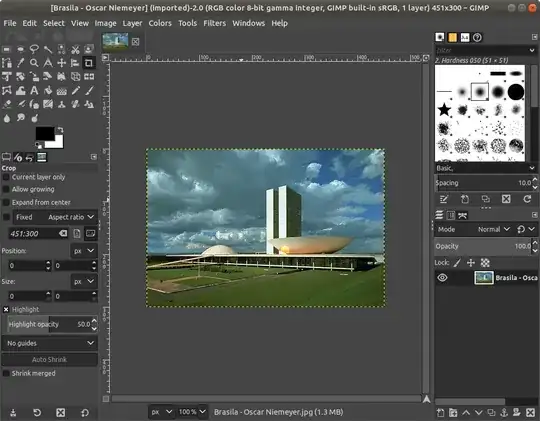This screenshot has height=421, width=540.
Task: Enable Current layer only checkbox
Action: click(x=6, y=177)
